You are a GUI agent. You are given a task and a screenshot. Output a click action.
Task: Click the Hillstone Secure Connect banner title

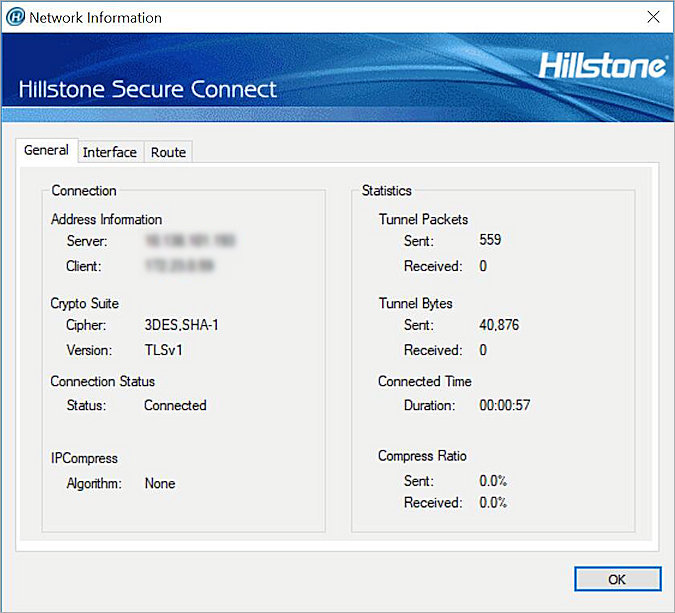coord(147,90)
